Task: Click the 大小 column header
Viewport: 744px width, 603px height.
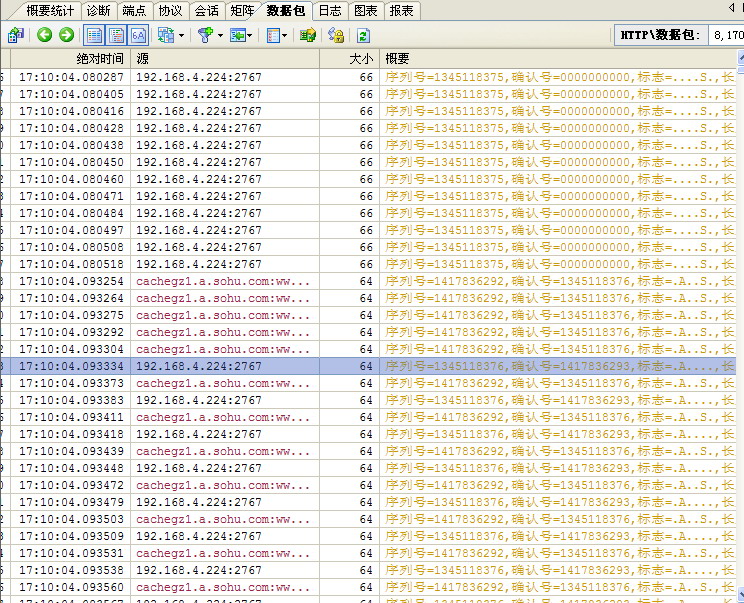Action: [x=360, y=59]
